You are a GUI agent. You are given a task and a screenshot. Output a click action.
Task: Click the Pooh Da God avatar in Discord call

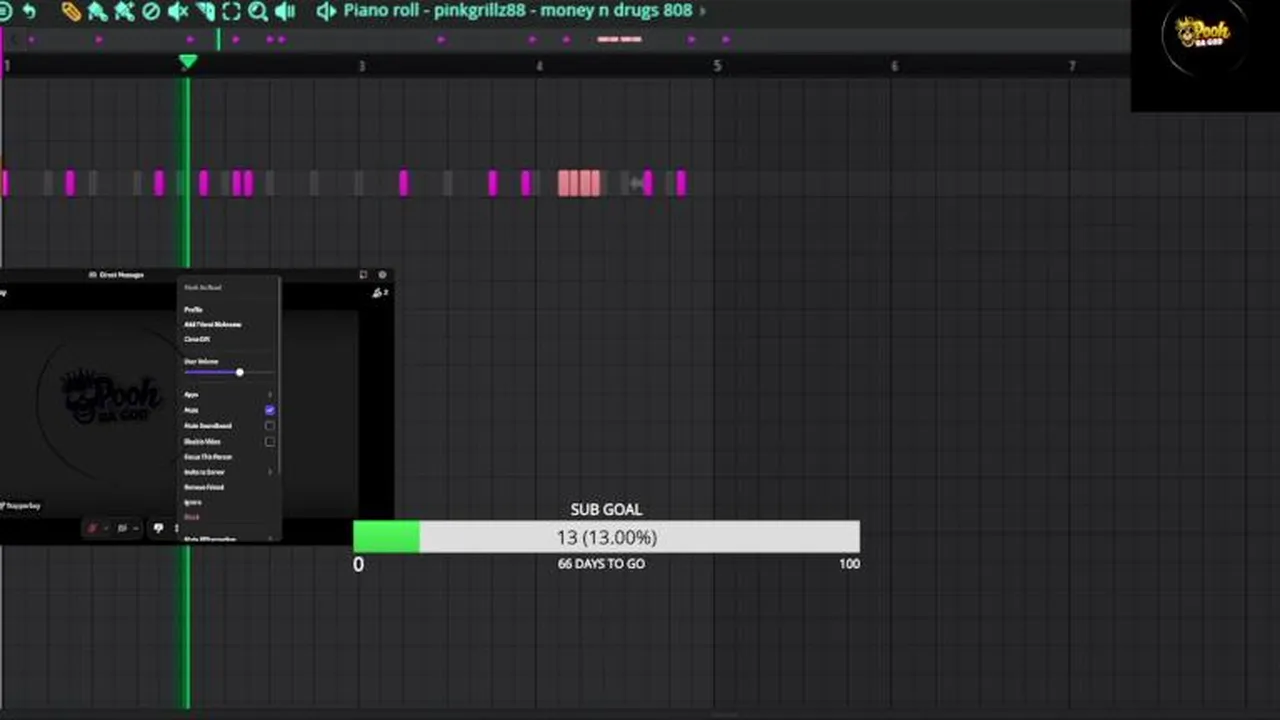(x=110, y=398)
